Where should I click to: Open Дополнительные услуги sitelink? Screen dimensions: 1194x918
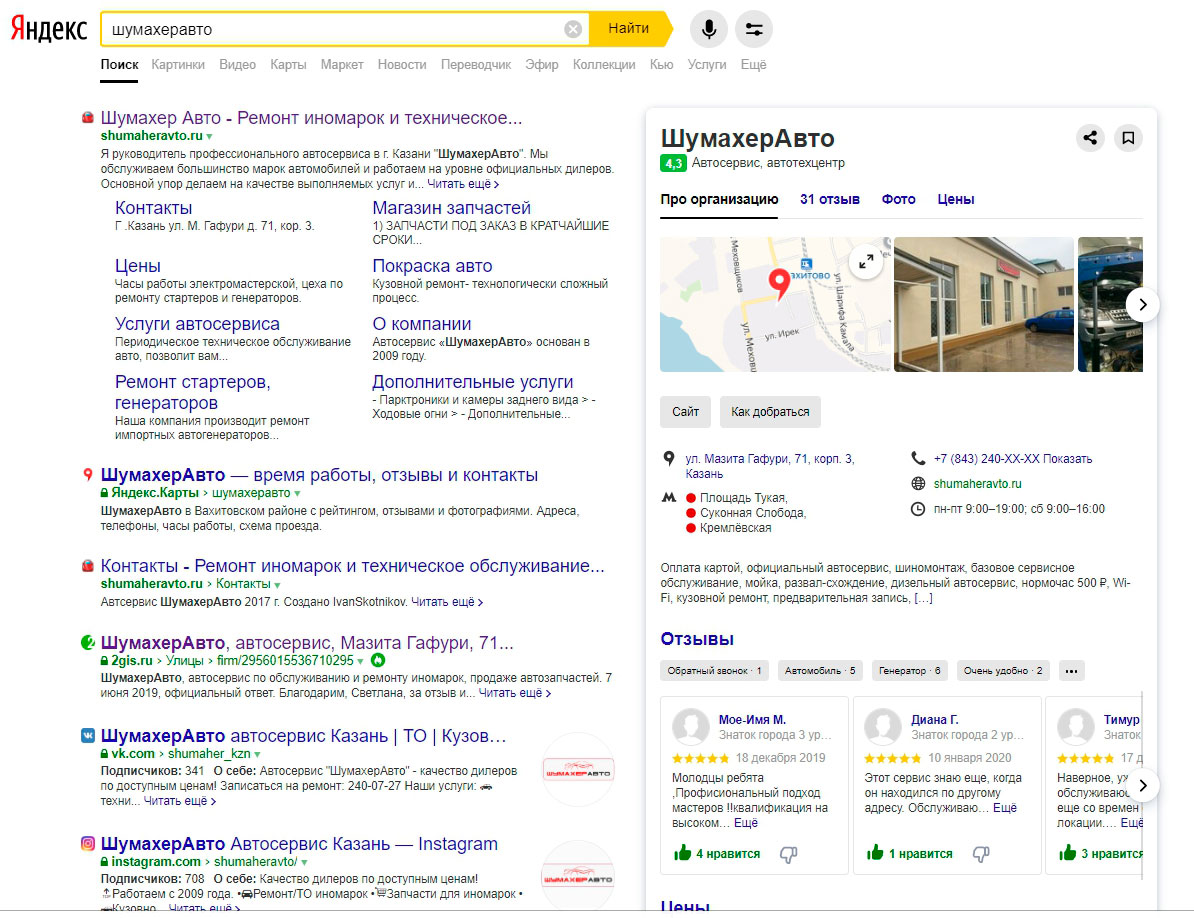point(472,381)
